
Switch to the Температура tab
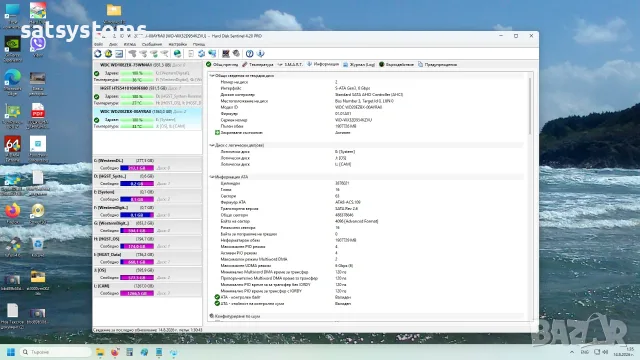(x=258, y=64)
